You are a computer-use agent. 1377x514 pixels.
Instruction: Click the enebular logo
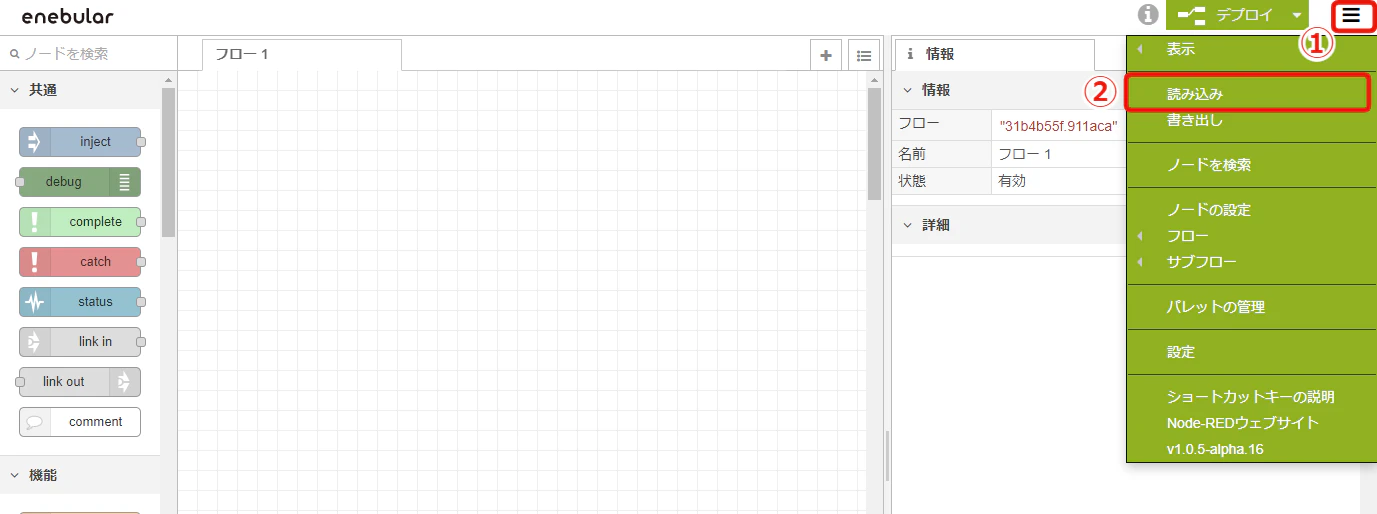pyautogui.click(x=68, y=16)
